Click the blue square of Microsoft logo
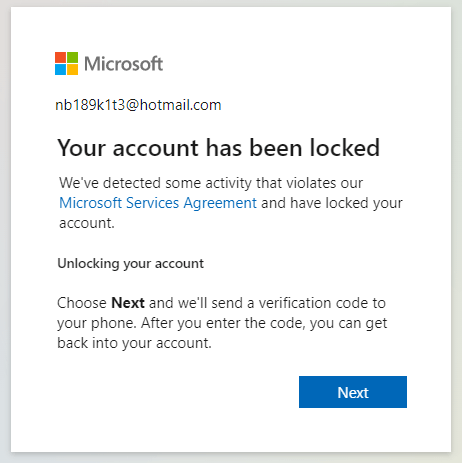This screenshot has height=463, width=462. 60,70
